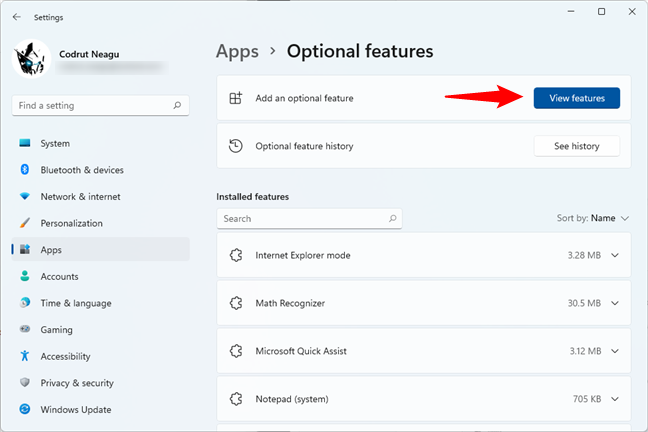Image resolution: width=648 pixels, height=432 pixels.
Task: Open Time & language settings
Action: 100,303
